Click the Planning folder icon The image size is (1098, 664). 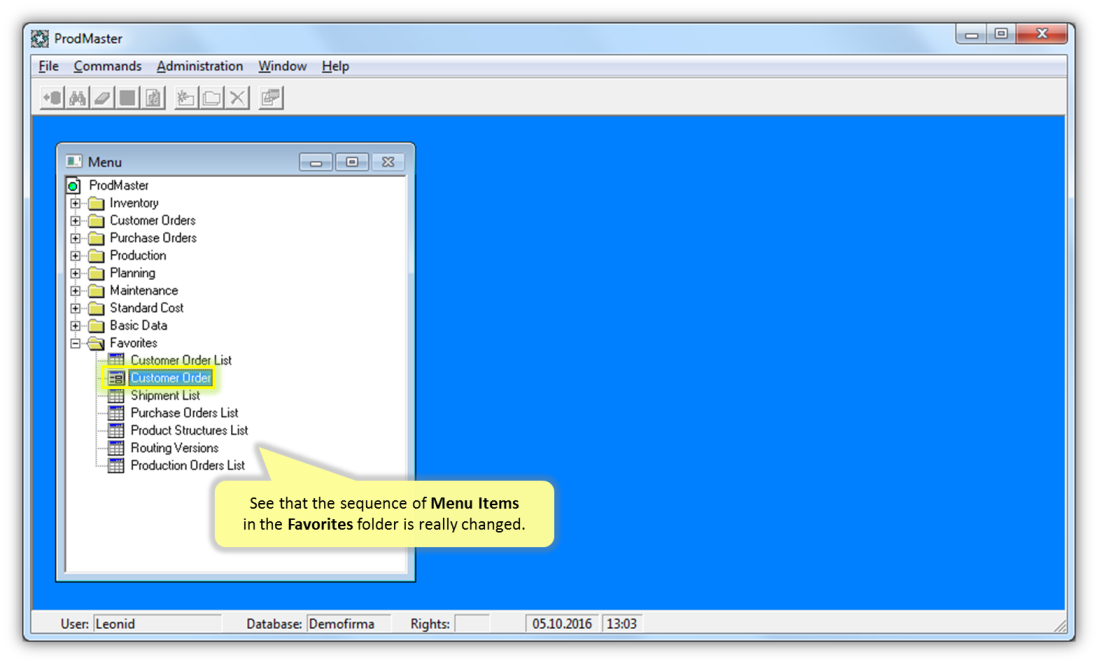(97, 273)
